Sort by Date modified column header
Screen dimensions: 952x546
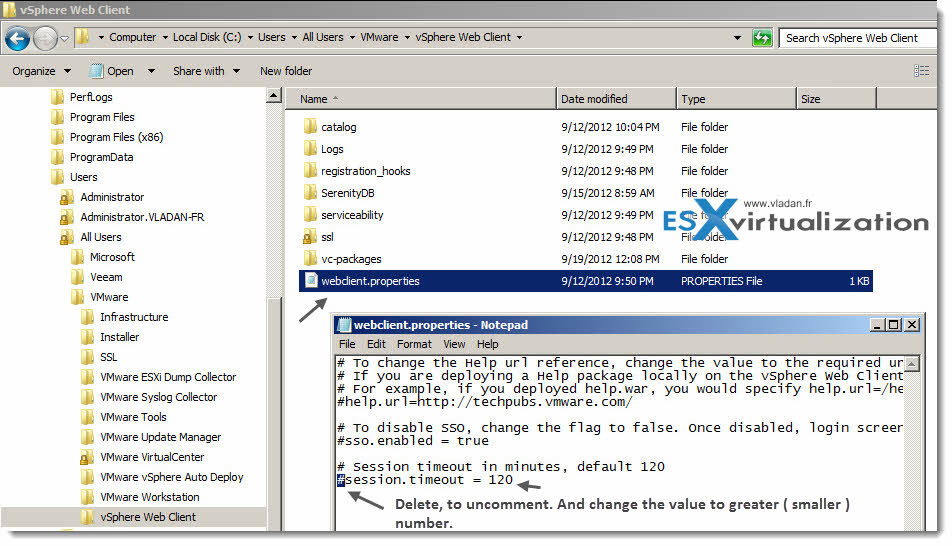pos(616,98)
